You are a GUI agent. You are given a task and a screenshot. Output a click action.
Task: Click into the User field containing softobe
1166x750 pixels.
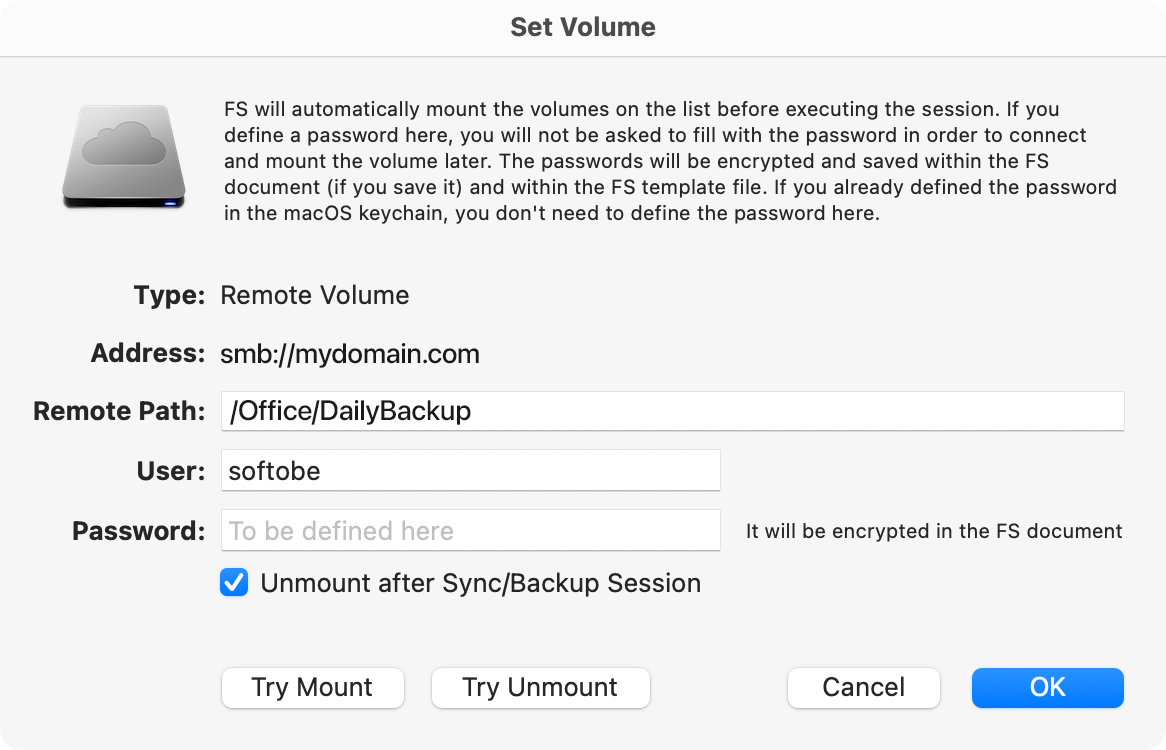pyautogui.click(x=471, y=471)
